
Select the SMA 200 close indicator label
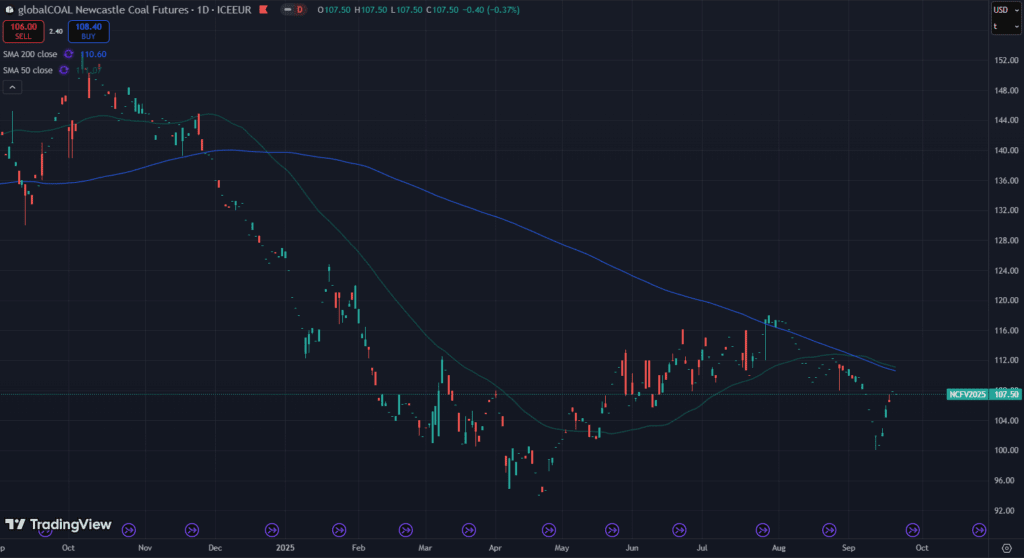coord(30,54)
